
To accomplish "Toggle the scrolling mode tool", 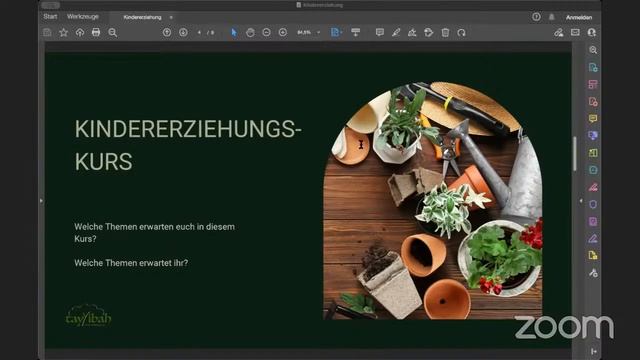I will pyautogui.click(x=356, y=32).
